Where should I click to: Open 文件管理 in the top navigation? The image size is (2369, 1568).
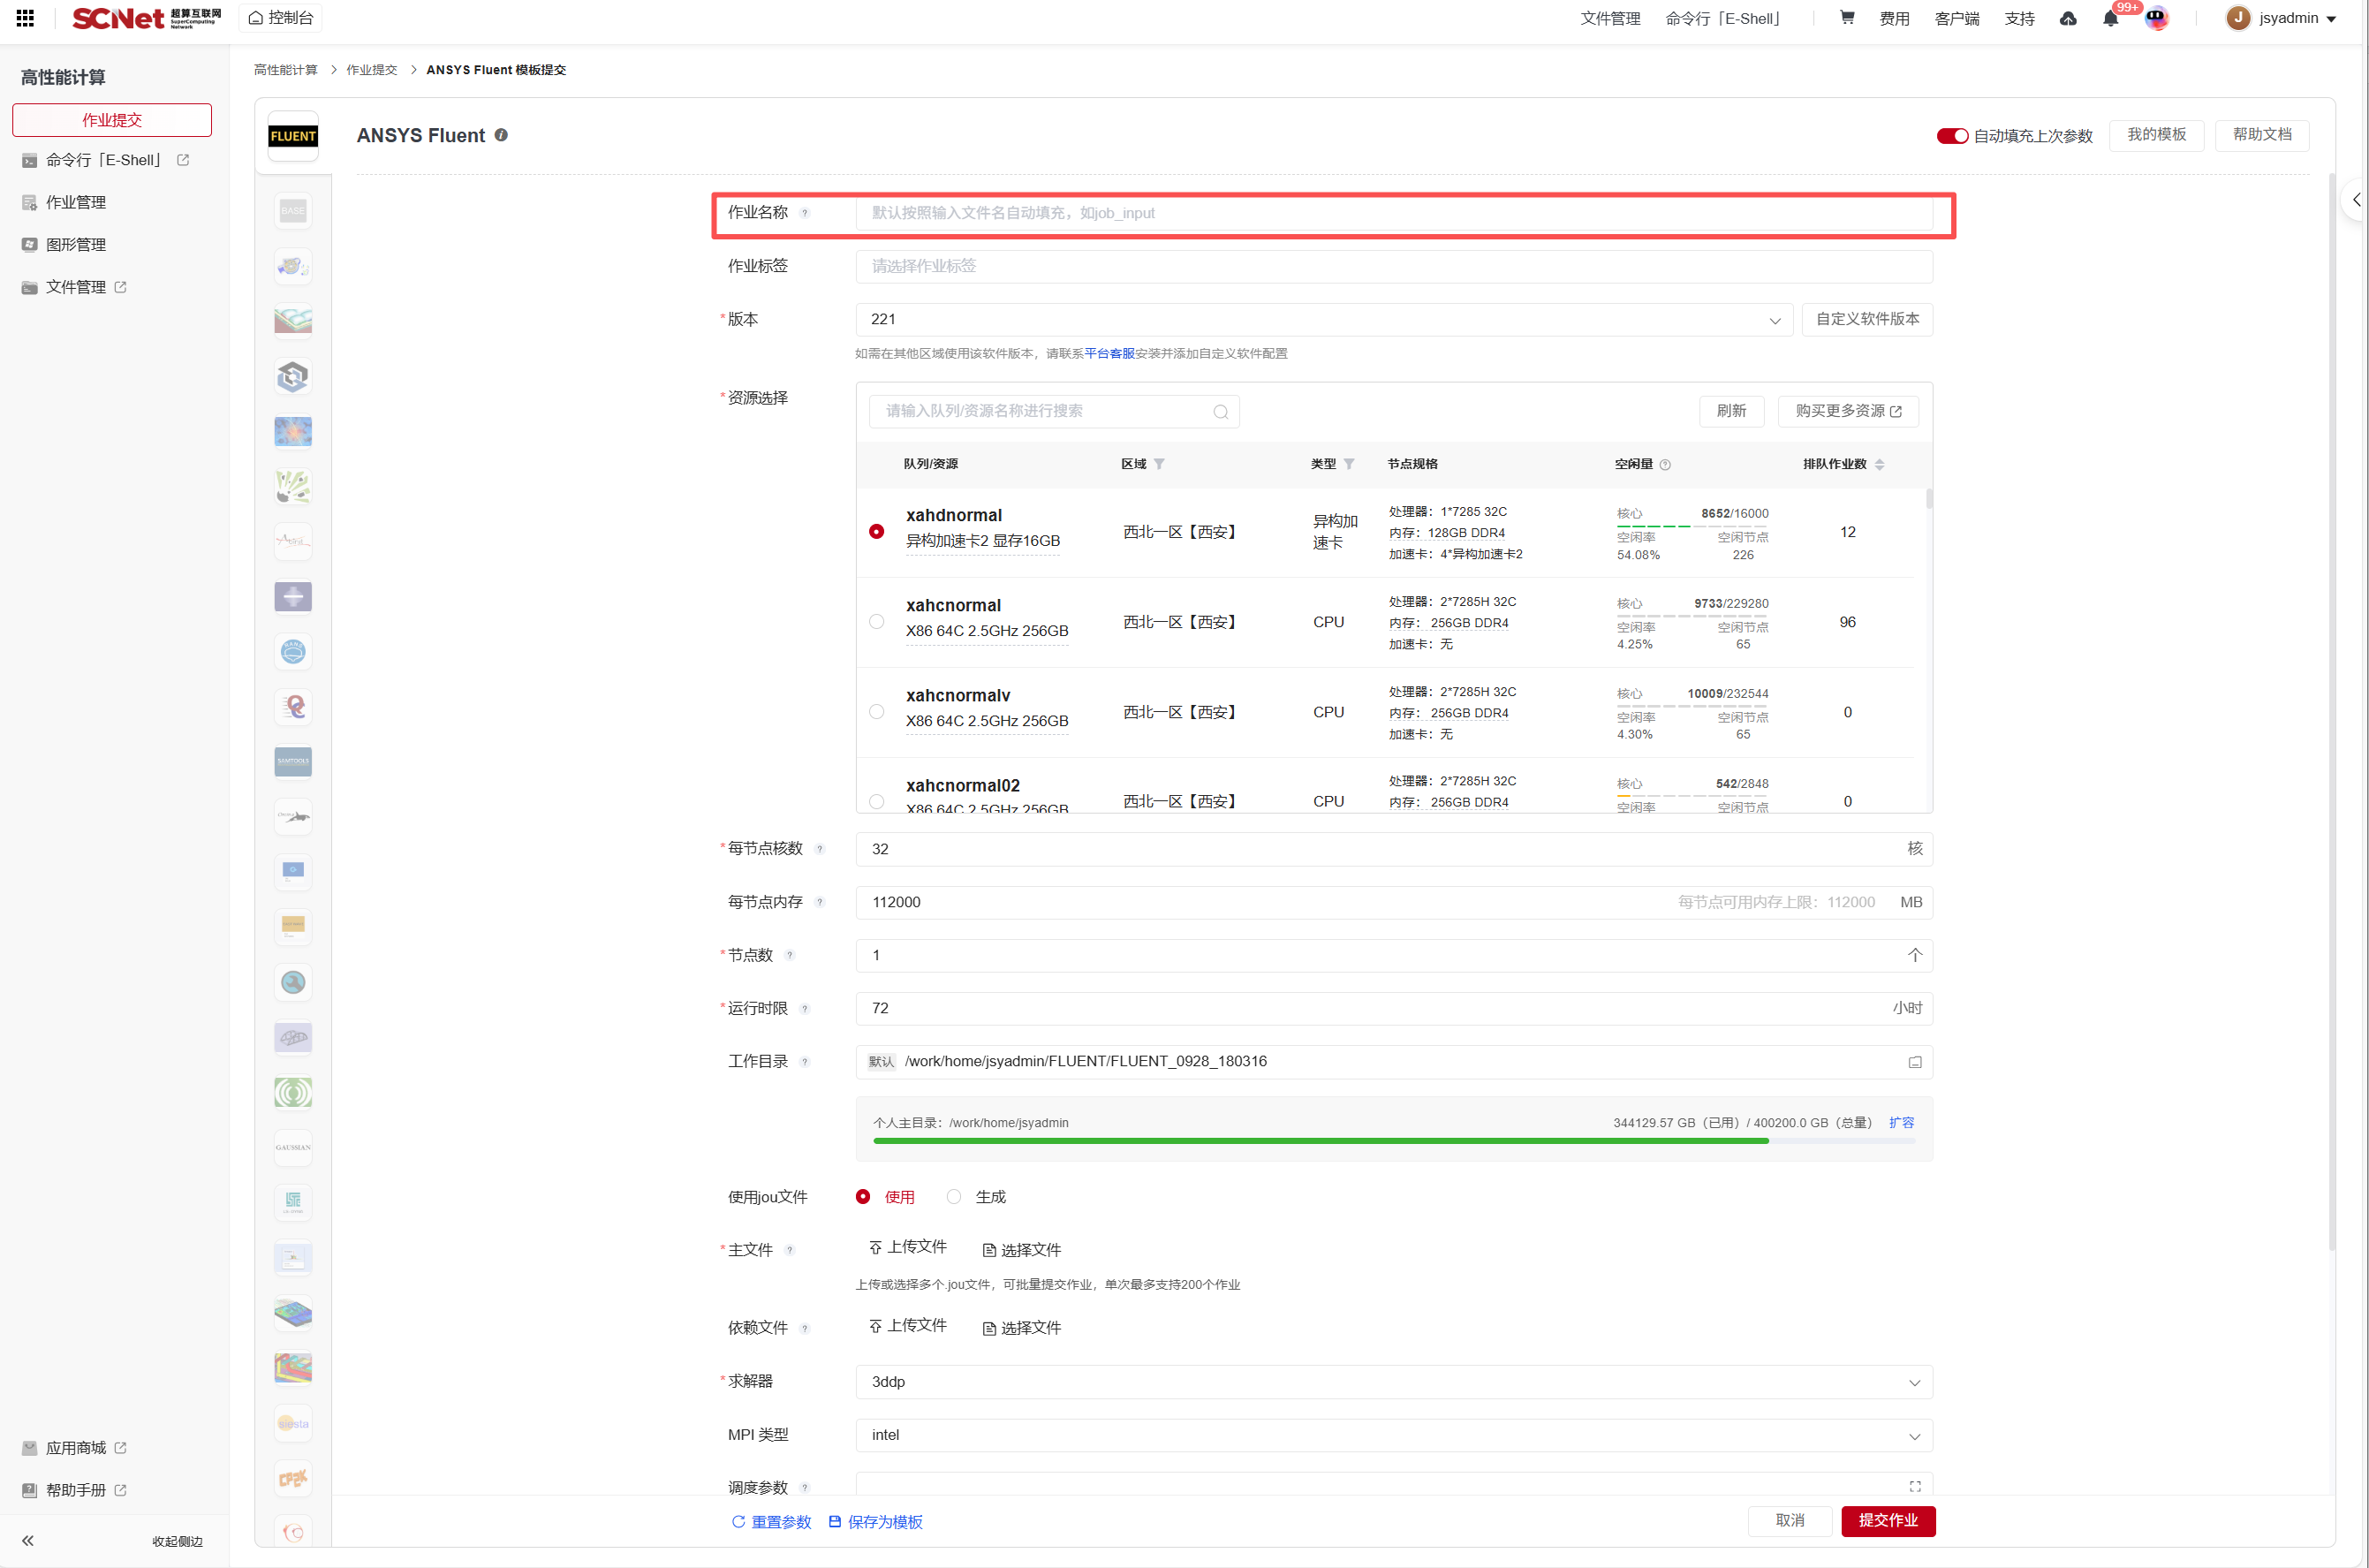1609,19
